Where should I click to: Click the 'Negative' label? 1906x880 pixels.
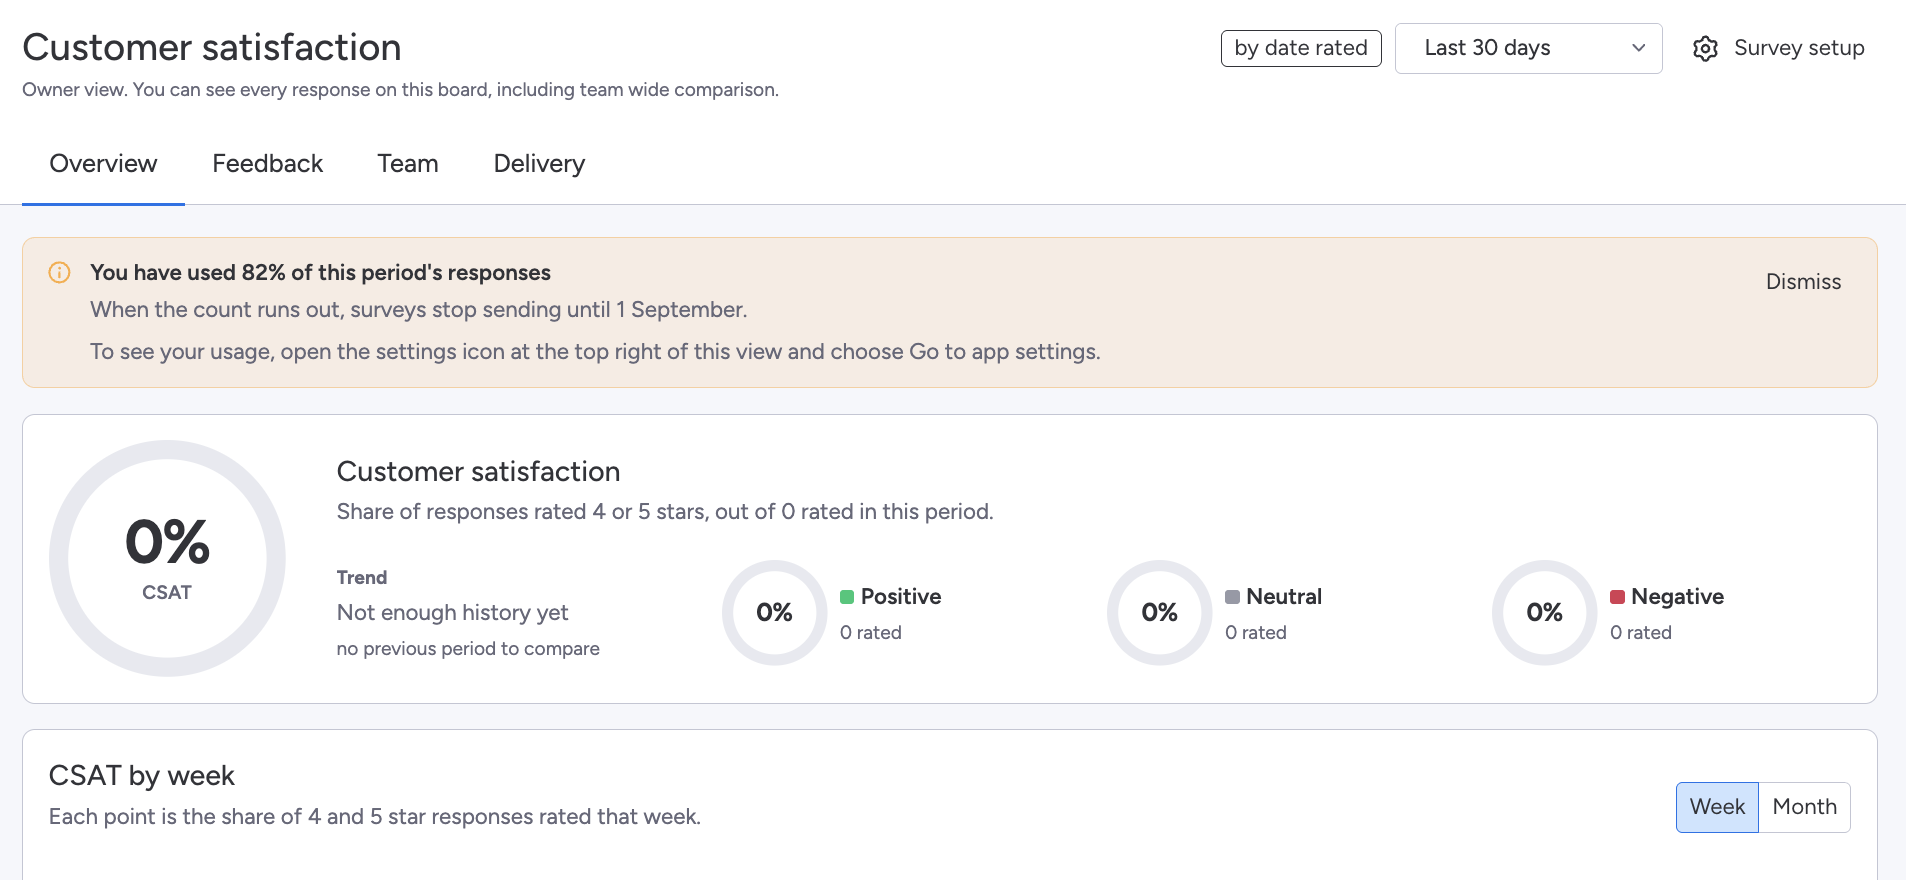pyautogui.click(x=1677, y=597)
